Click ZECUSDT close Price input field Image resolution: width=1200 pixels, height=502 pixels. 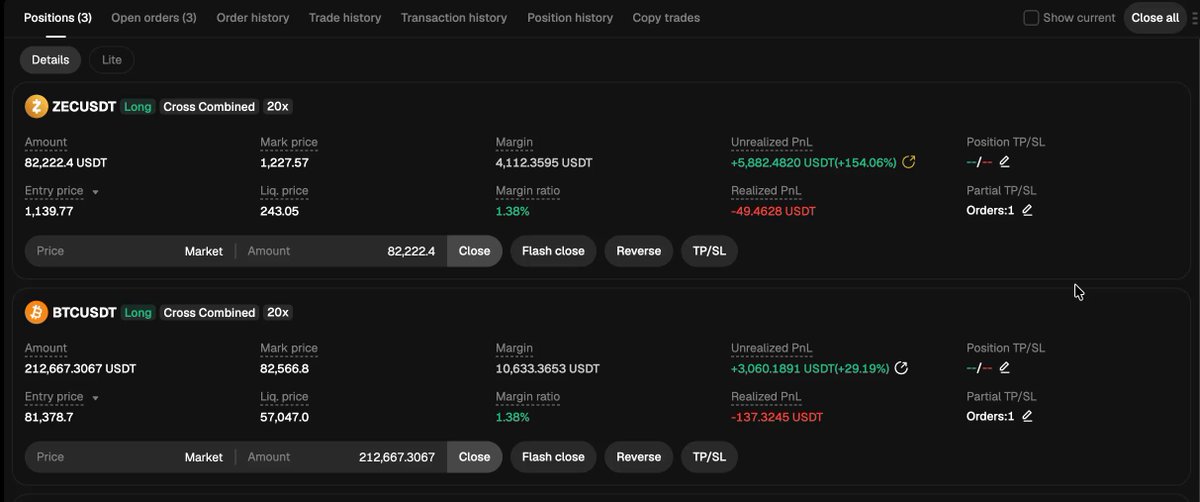(x=100, y=251)
